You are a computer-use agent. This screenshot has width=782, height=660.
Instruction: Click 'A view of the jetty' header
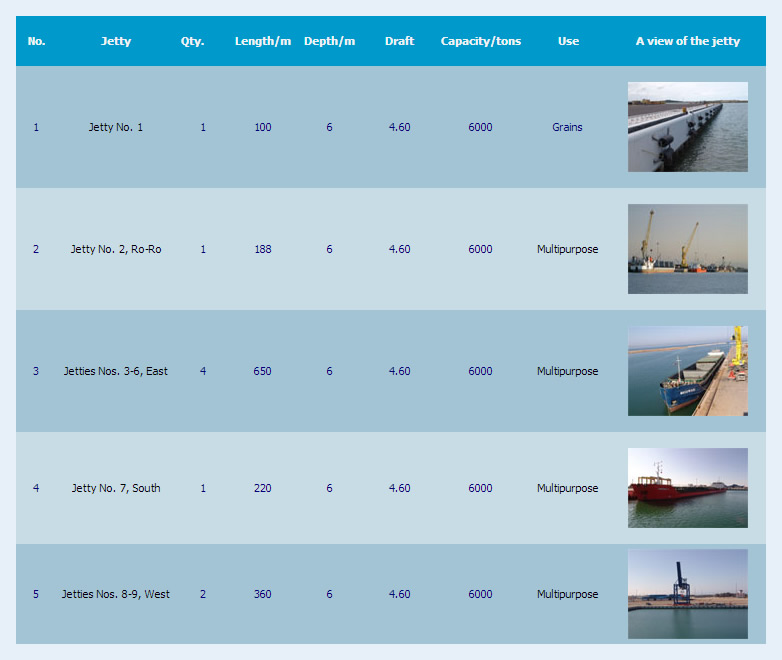coord(688,41)
